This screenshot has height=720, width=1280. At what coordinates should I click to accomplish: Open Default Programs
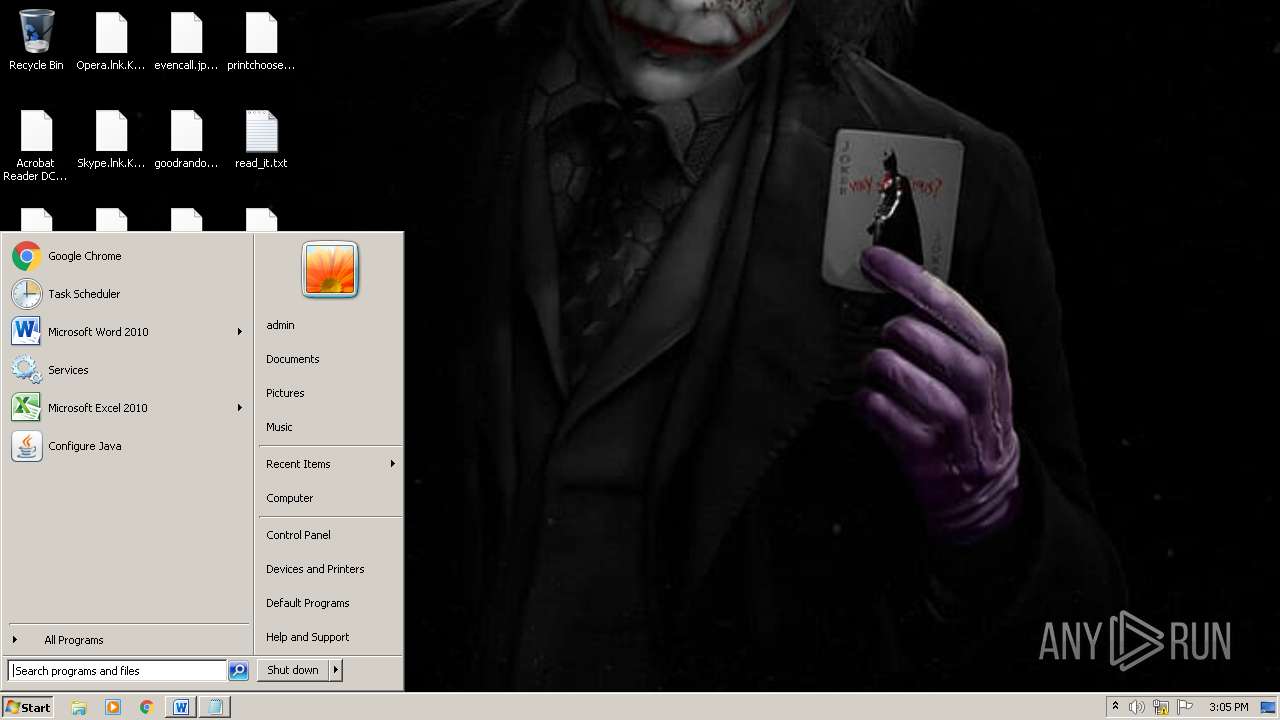330,603
